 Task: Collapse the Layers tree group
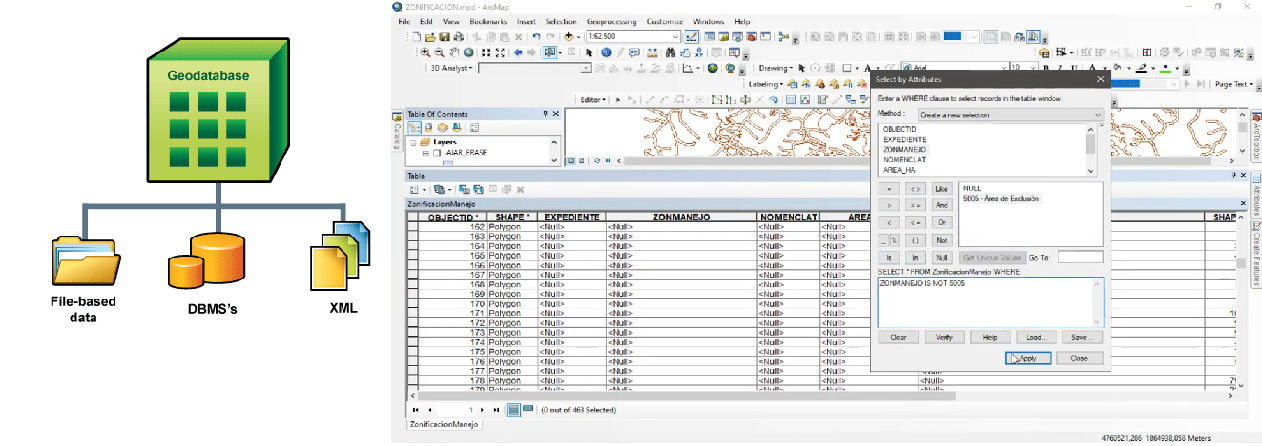413,142
